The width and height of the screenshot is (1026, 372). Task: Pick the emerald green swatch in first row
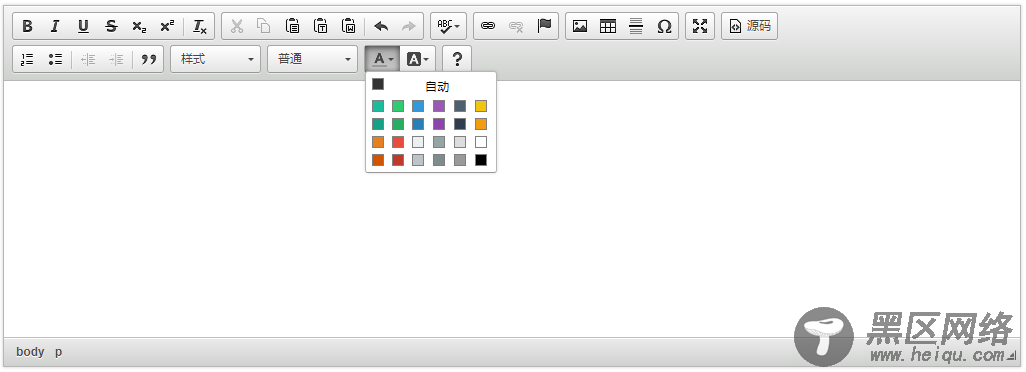point(398,106)
